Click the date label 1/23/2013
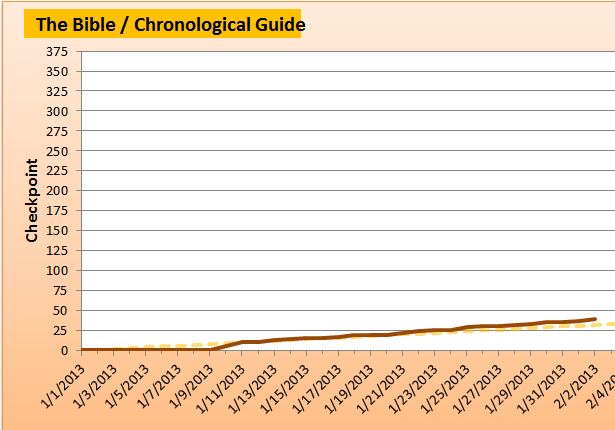Viewport: 615px width, 430px height. [413, 389]
